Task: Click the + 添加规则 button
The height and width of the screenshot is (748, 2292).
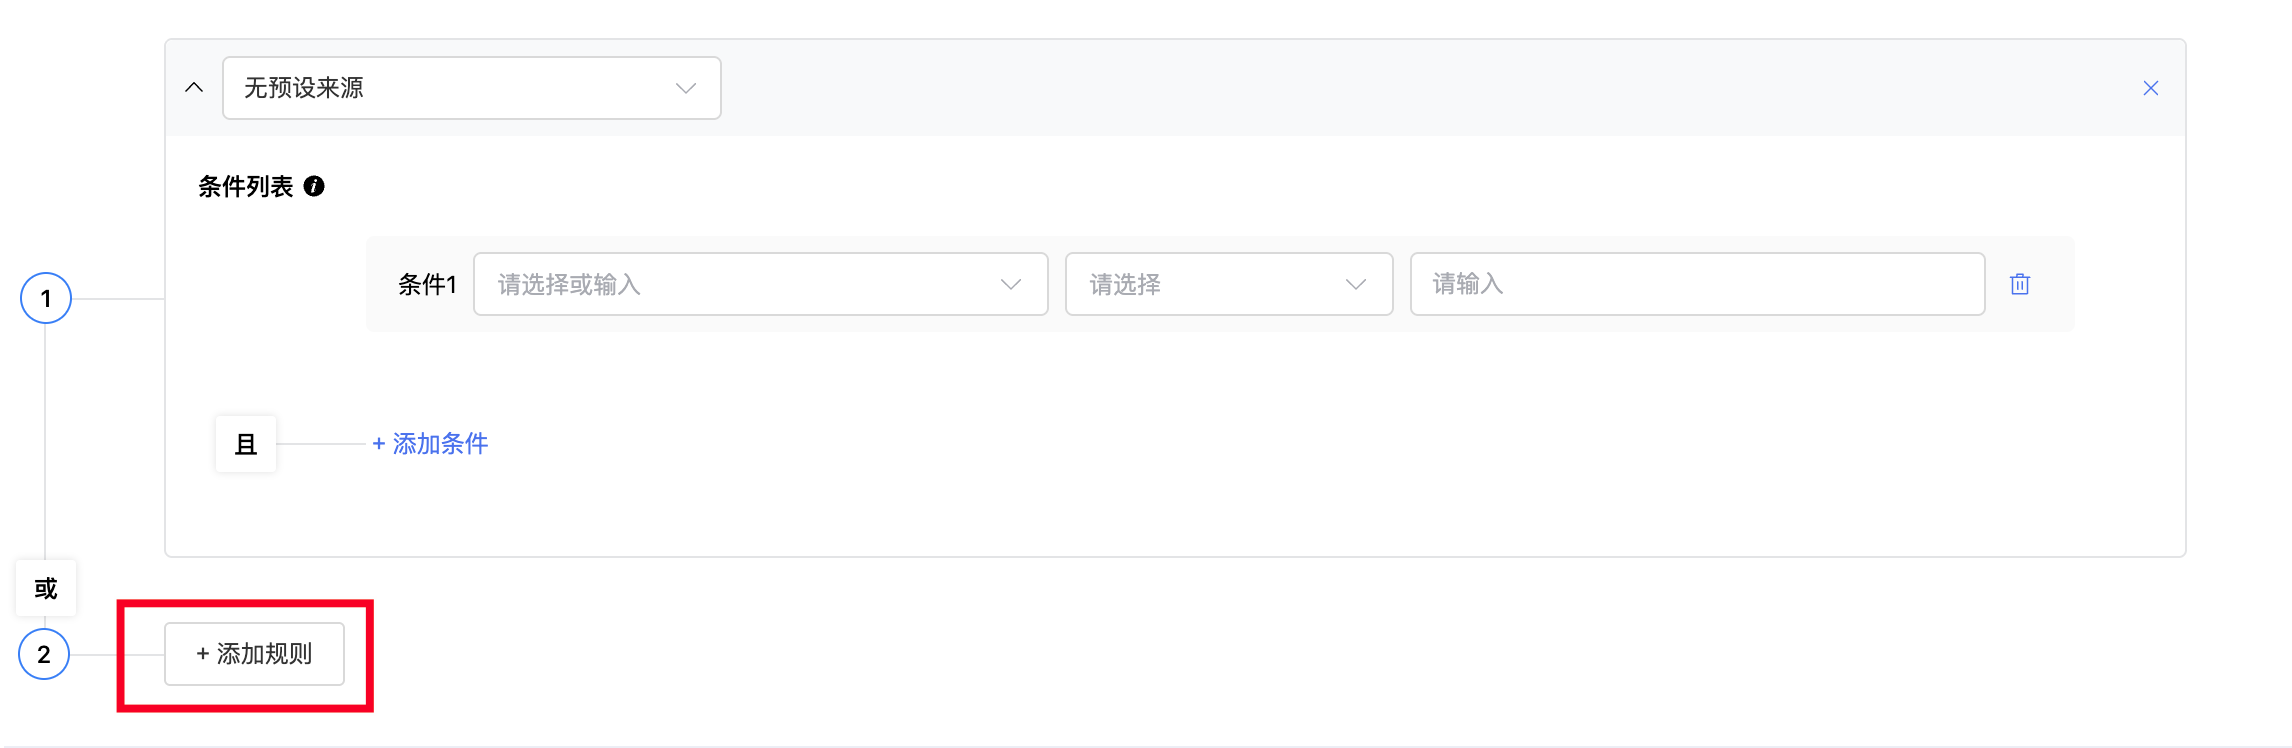Action: [254, 654]
